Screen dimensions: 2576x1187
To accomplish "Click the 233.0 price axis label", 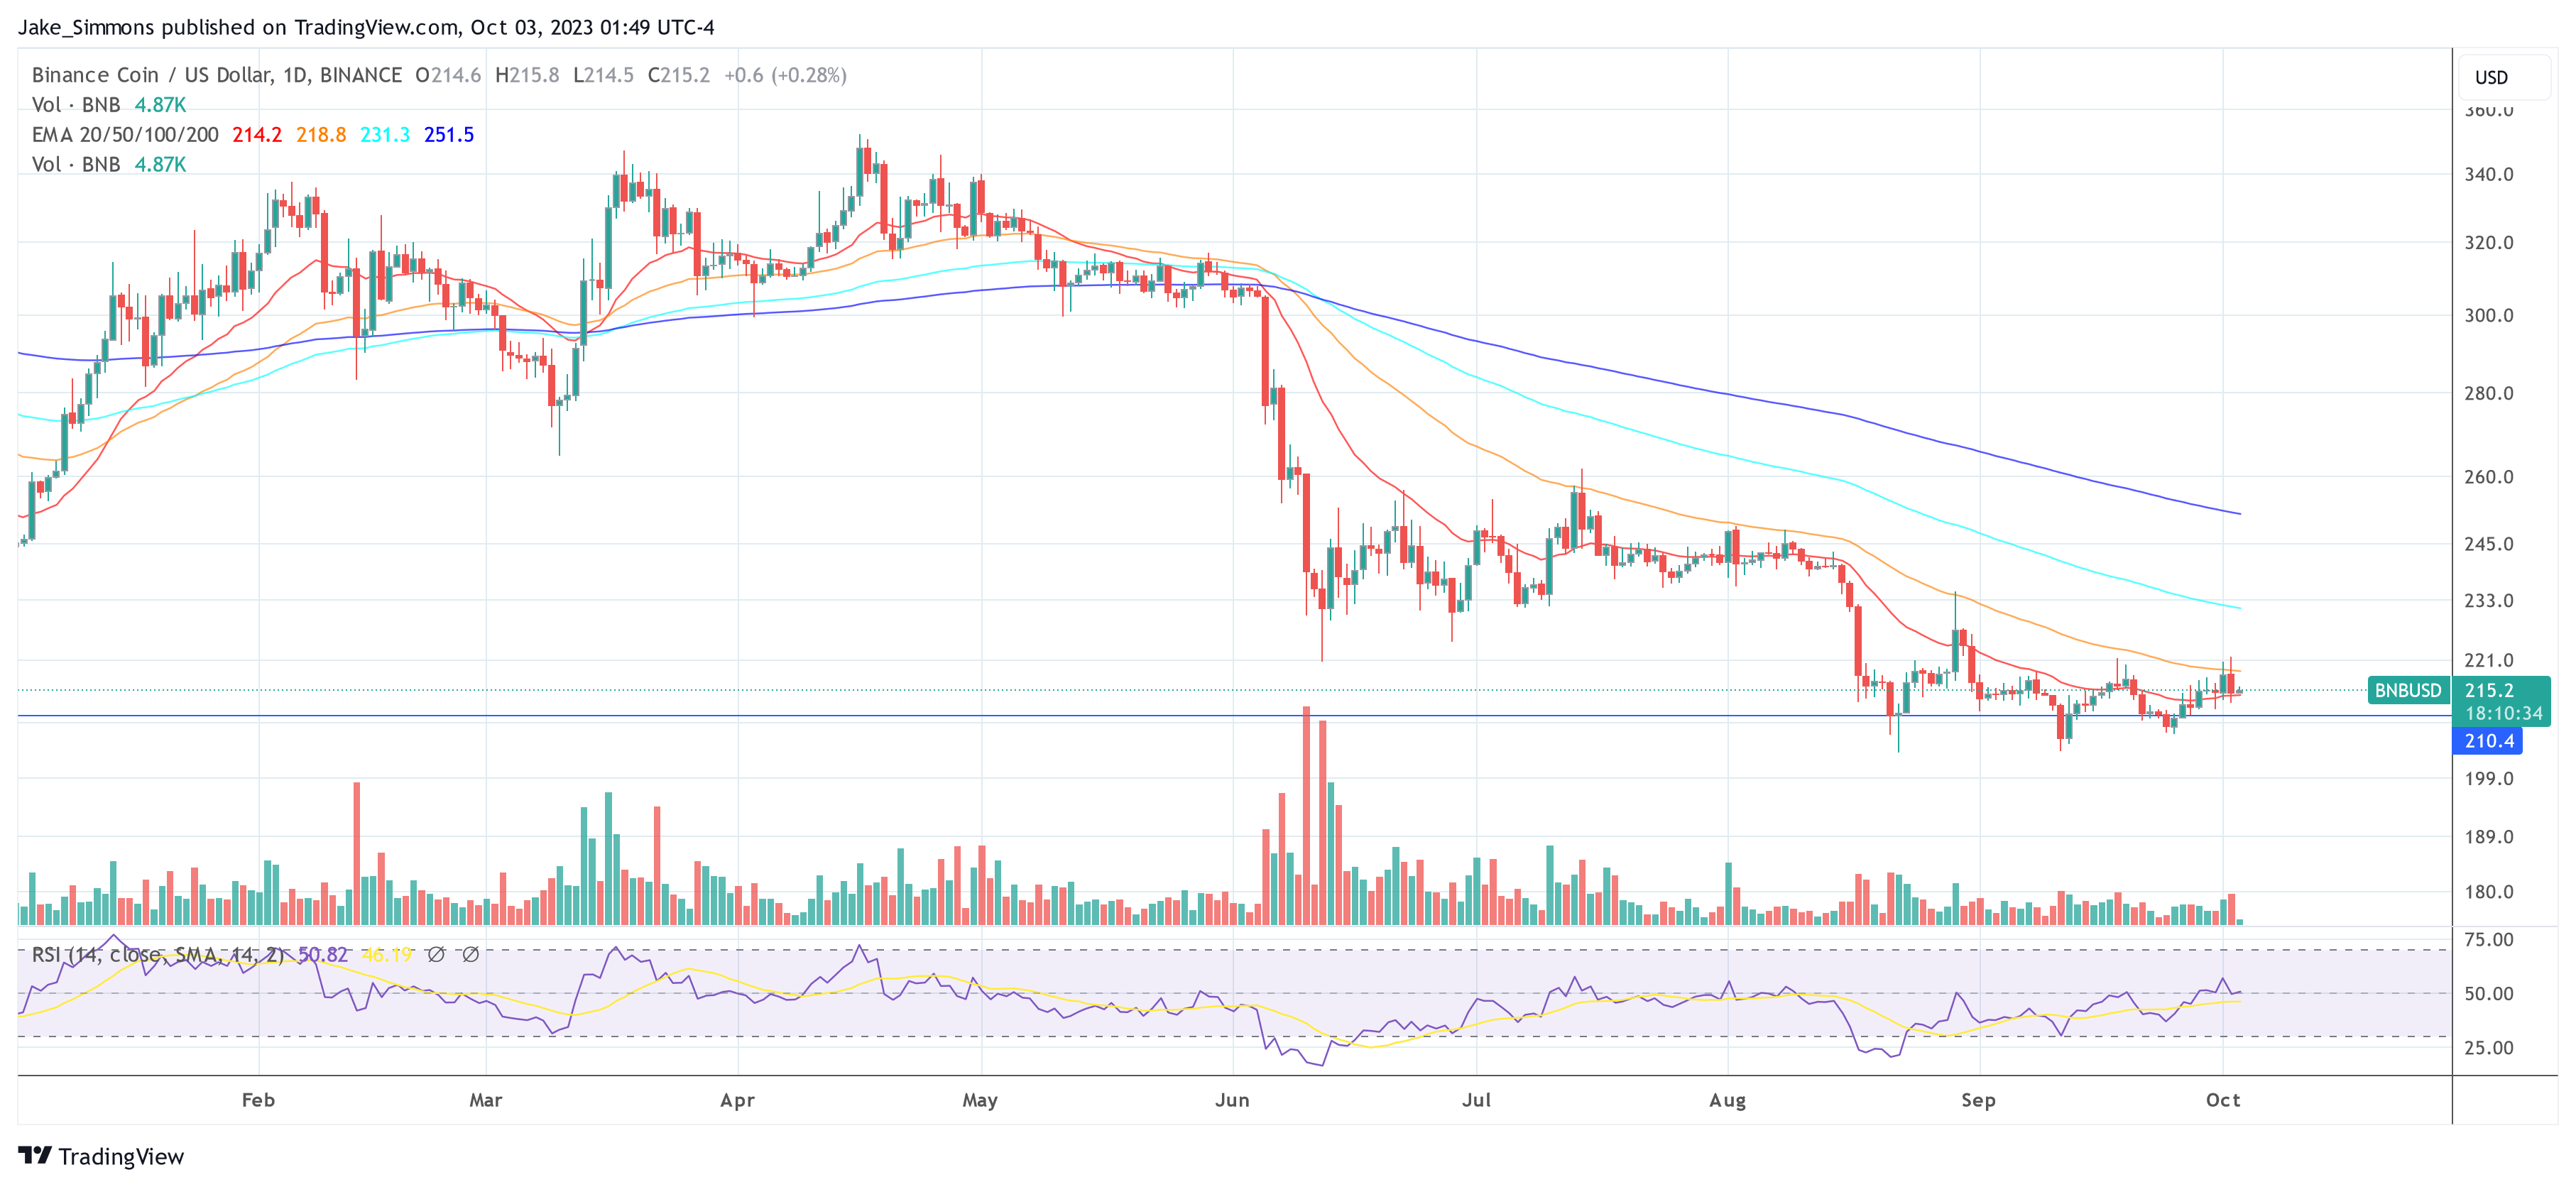I will 2489,600.
